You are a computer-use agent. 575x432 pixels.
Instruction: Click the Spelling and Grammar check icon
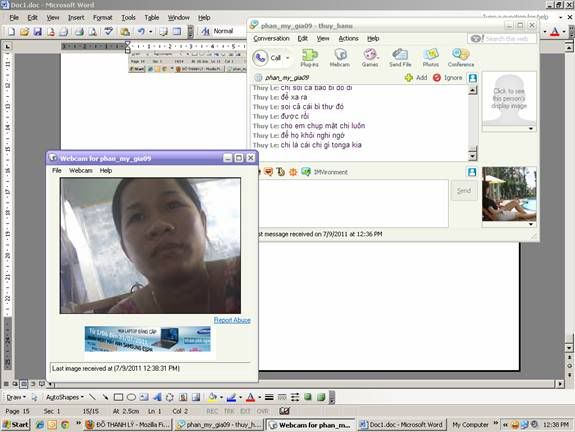click(x=109, y=32)
